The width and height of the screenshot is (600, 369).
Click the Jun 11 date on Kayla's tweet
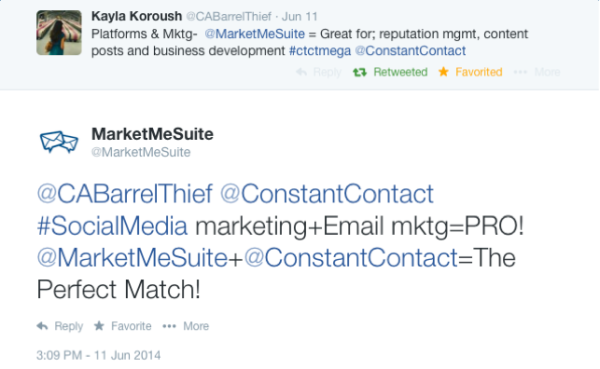click(x=300, y=16)
